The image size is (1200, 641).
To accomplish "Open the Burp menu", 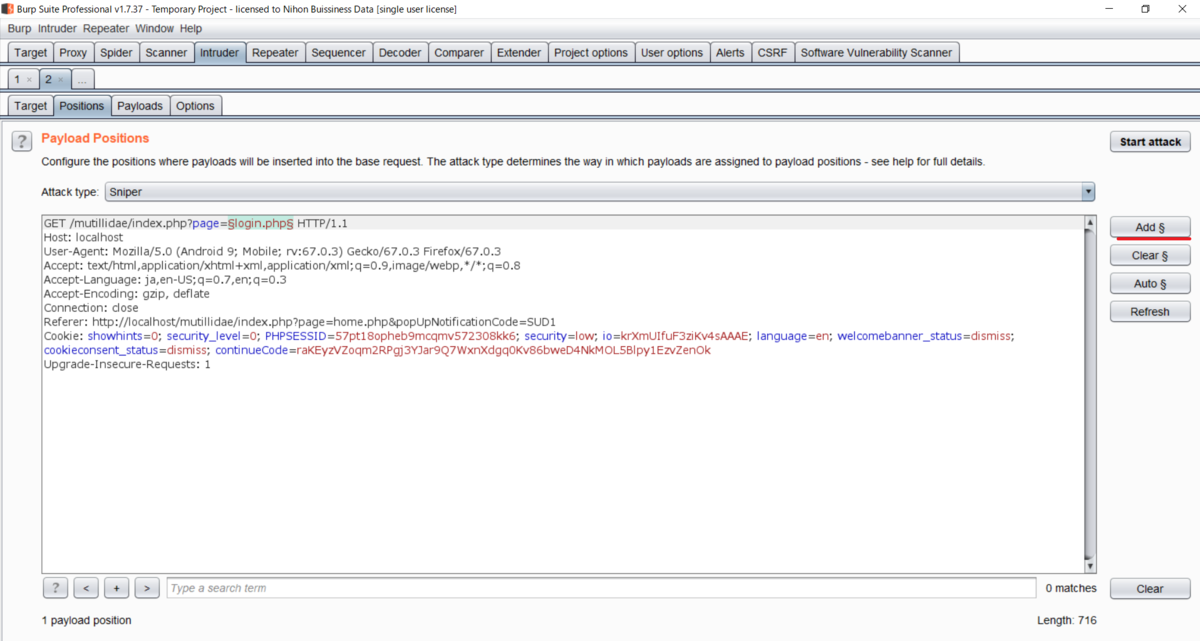I will coord(19,29).
